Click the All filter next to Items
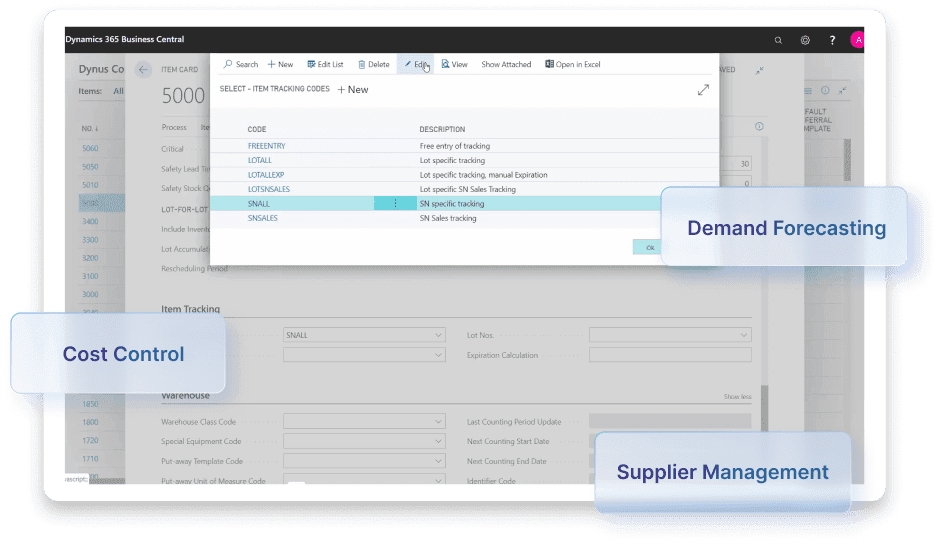Image resolution: width=938 pixels, height=544 pixels. [x=118, y=91]
